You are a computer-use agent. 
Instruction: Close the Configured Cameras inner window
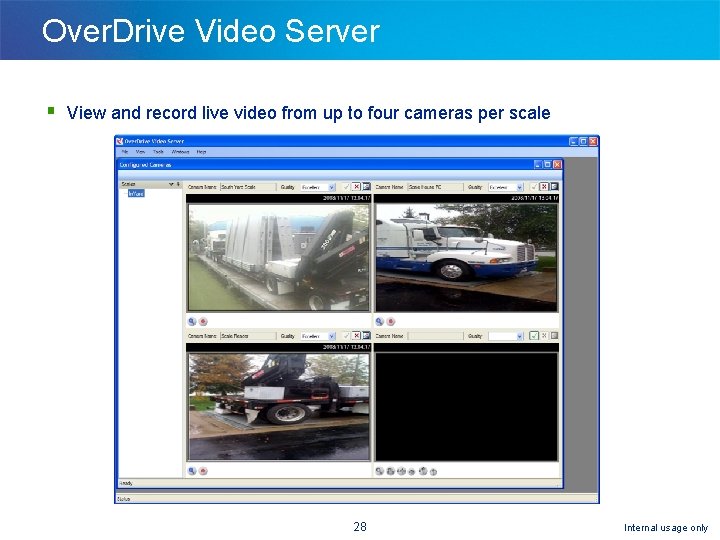[x=557, y=164]
